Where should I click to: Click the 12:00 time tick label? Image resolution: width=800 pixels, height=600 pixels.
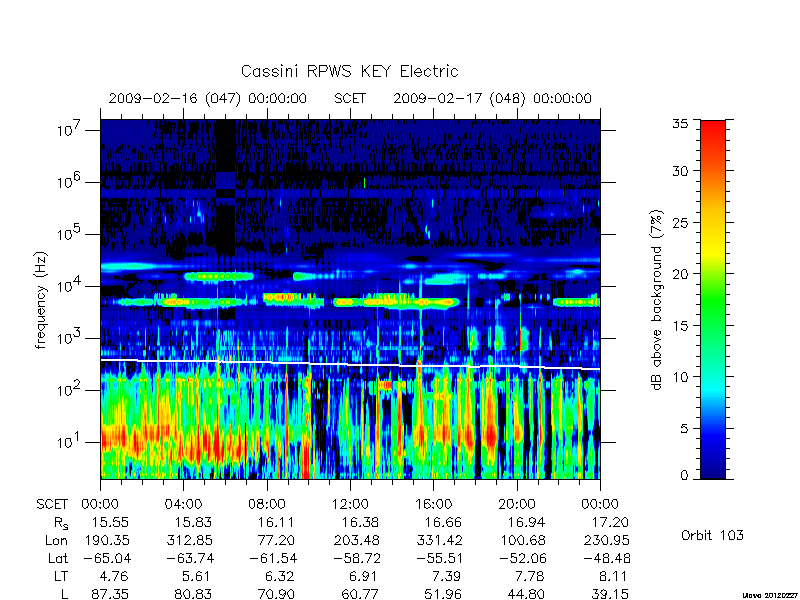[x=350, y=504]
